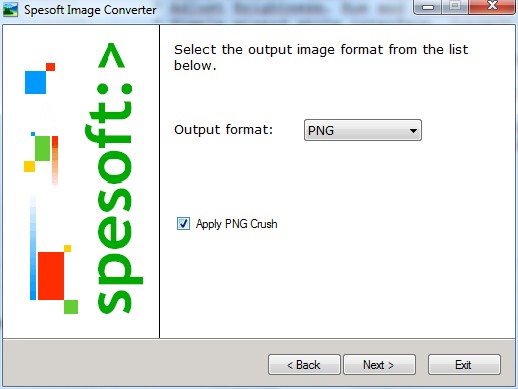Go to the Next step
The width and height of the screenshot is (518, 389).
tap(379, 365)
